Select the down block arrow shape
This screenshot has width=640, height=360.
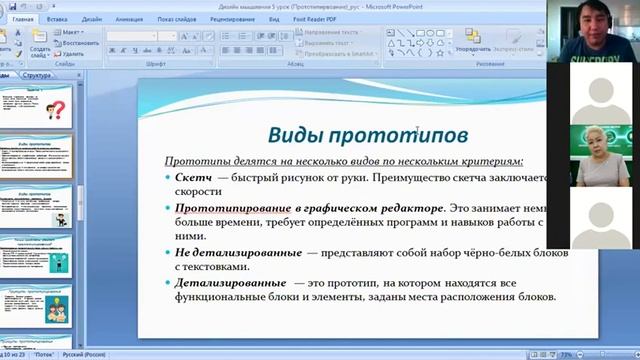click(x=430, y=43)
